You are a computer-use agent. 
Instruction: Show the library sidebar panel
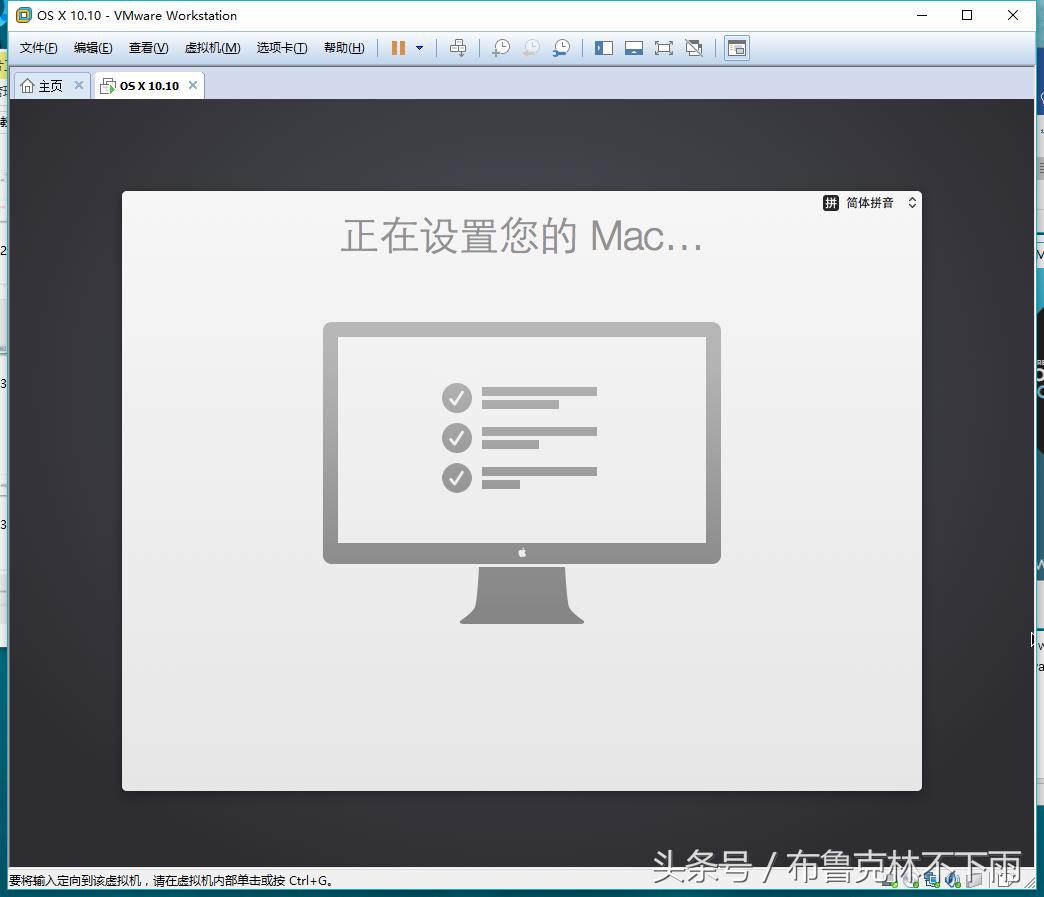[603, 47]
